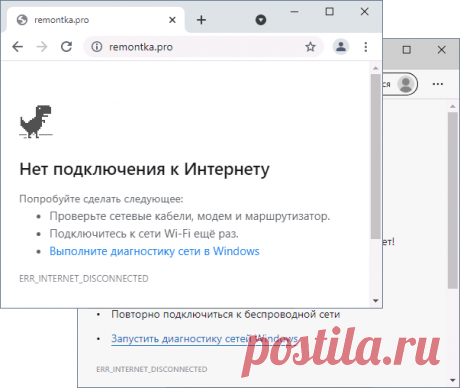This screenshot has height=388, width=460.
Task: Click "Повторно подключиться к беспроводной сети" in Edge
Action: [226, 314]
